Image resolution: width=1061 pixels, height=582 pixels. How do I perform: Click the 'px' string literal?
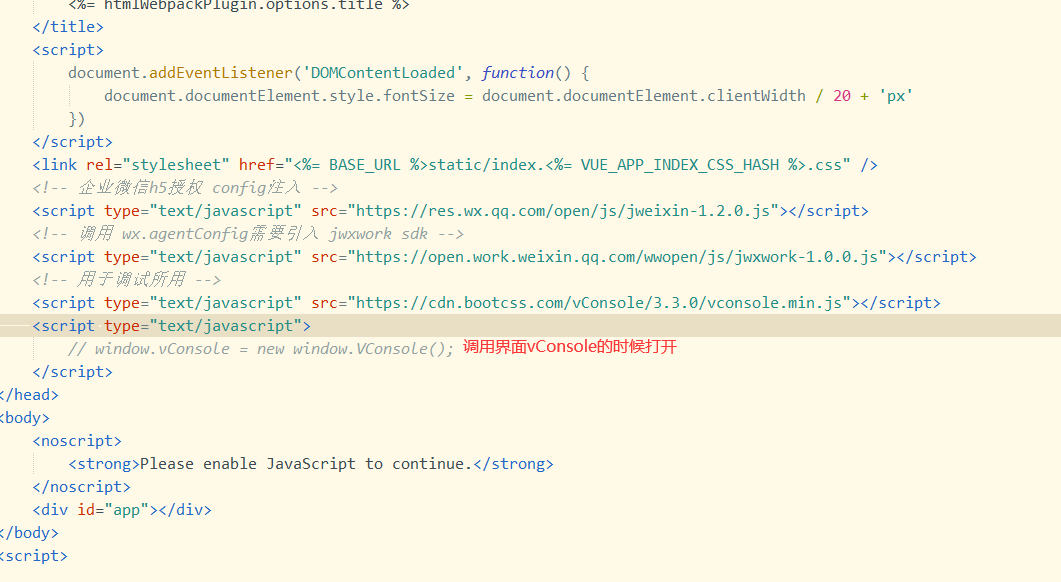pos(896,96)
